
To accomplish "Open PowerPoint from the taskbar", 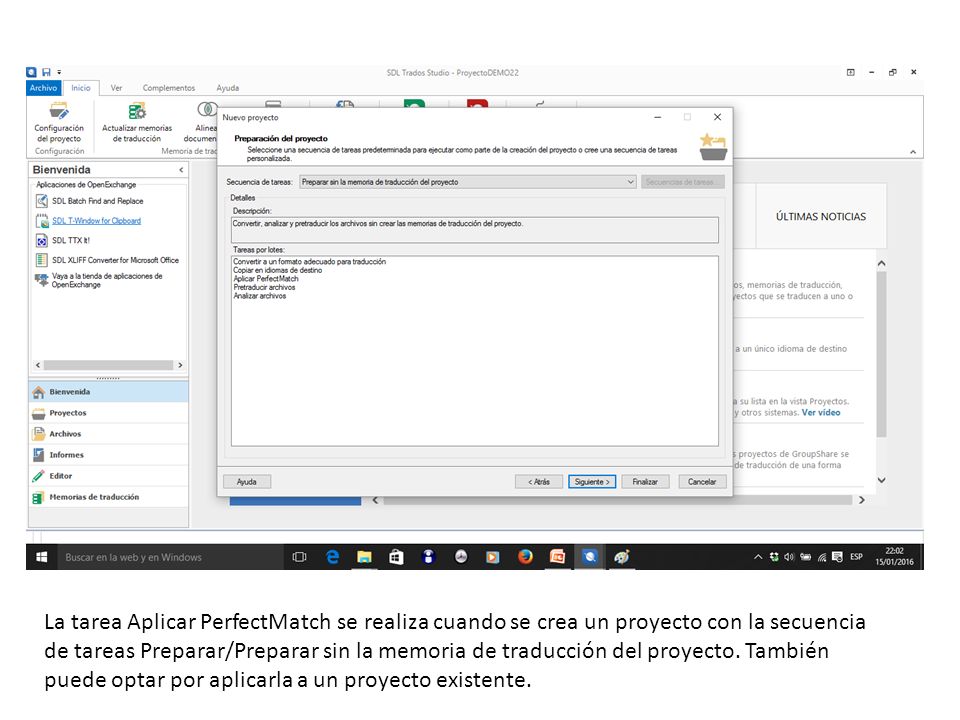I will pos(557,557).
